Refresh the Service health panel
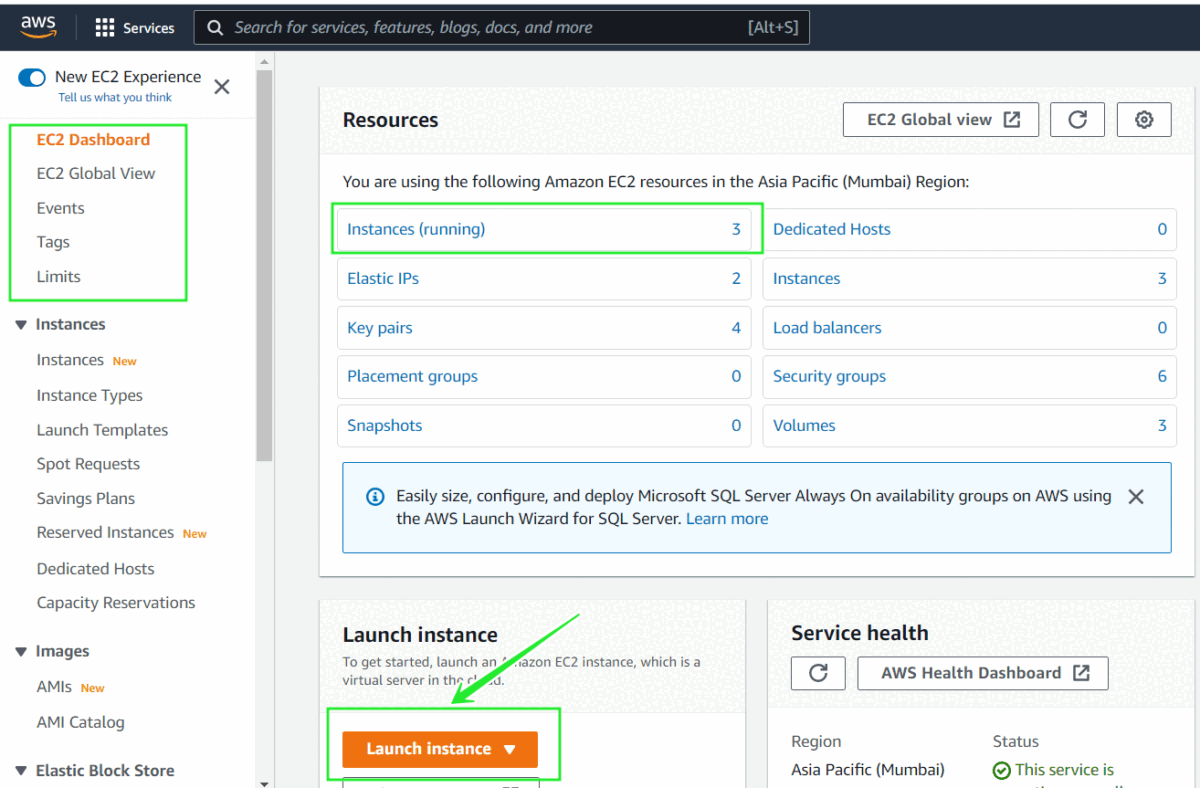Viewport: 1200px width, 788px height. [818, 673]
